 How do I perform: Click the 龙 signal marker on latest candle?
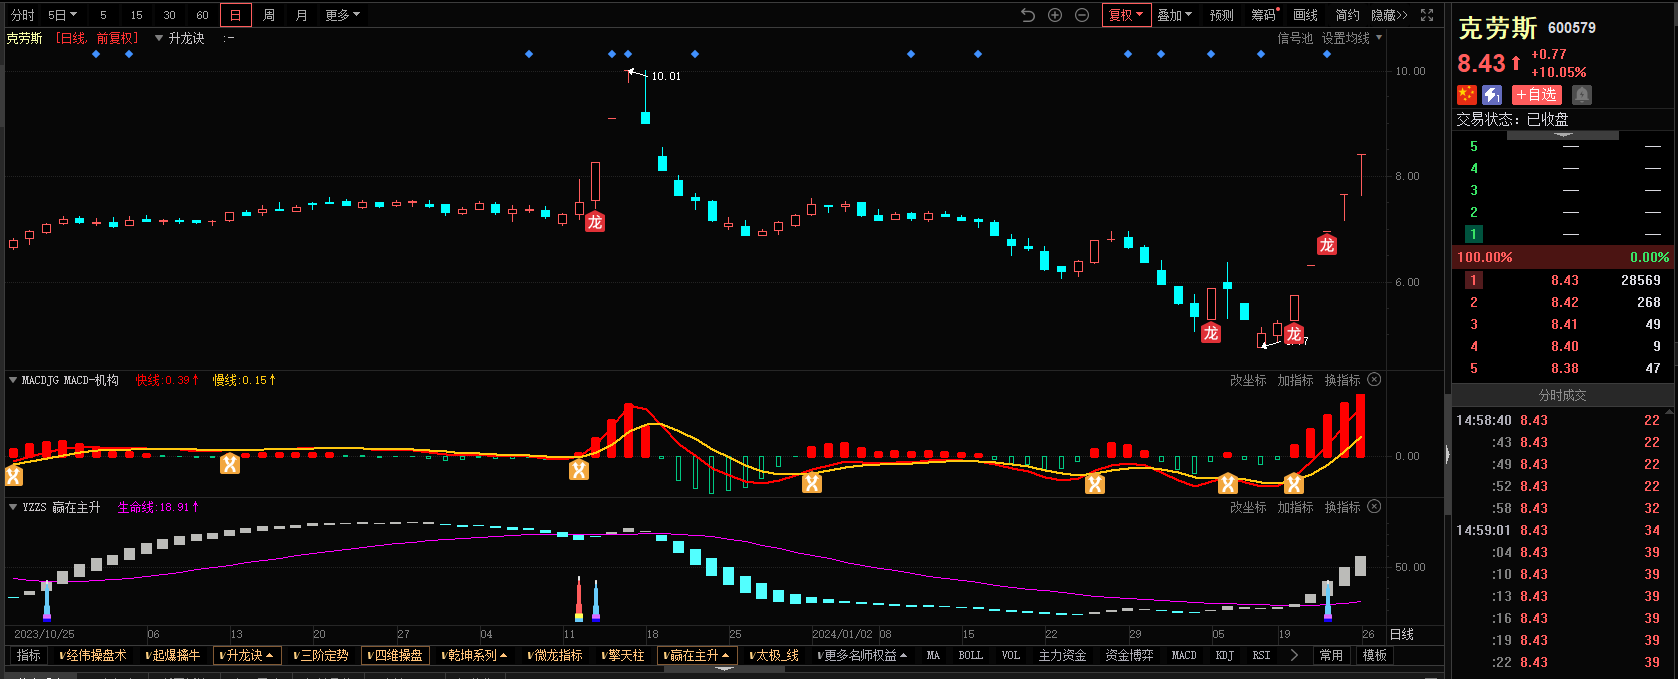1327,245
